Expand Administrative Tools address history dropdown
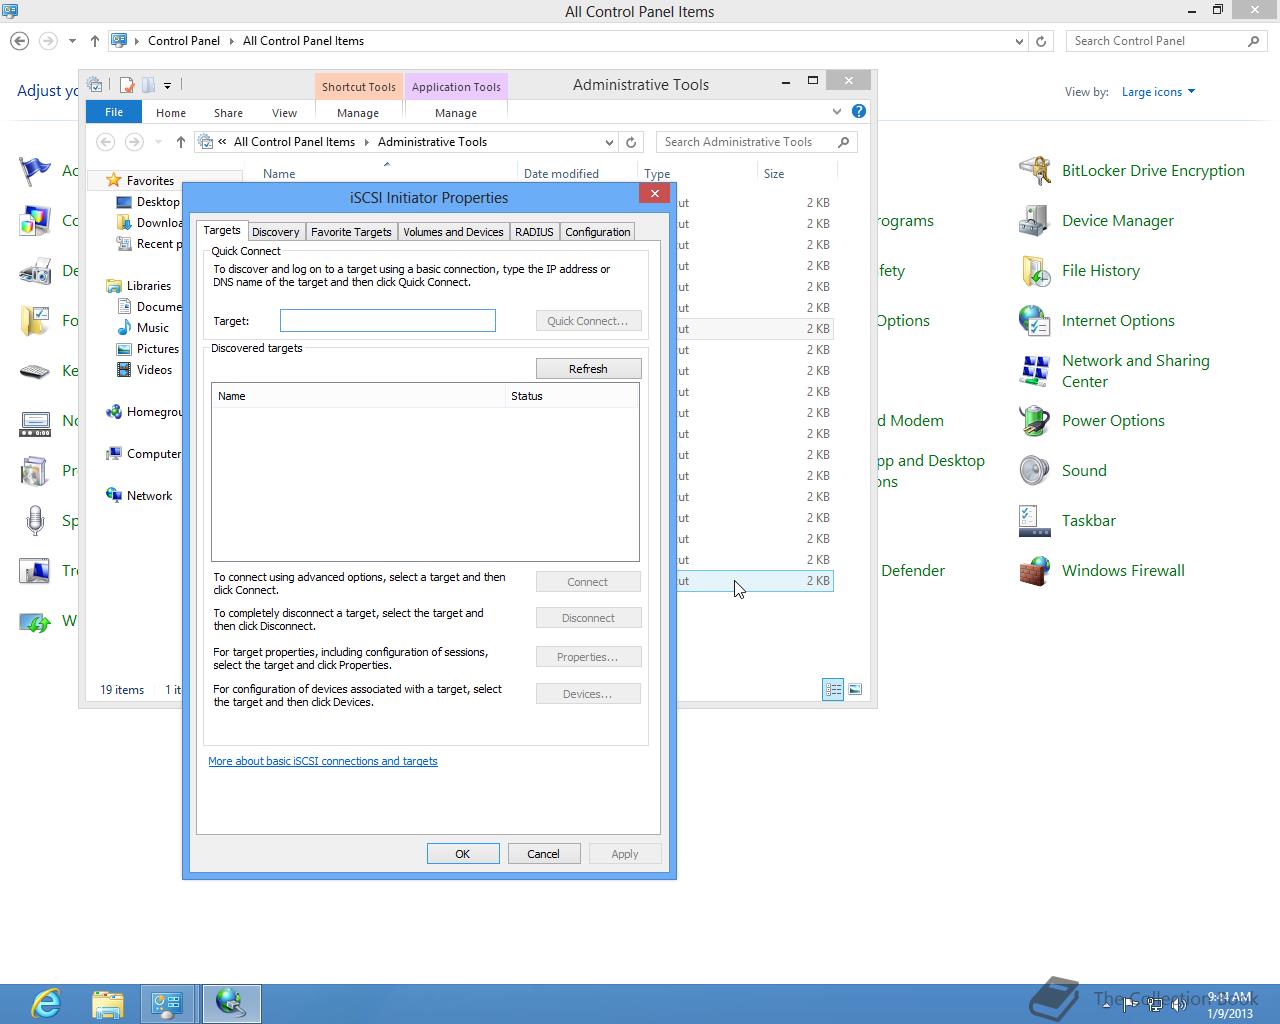This screenshot has width=1280, height=1024. click(x=609, y=142)
